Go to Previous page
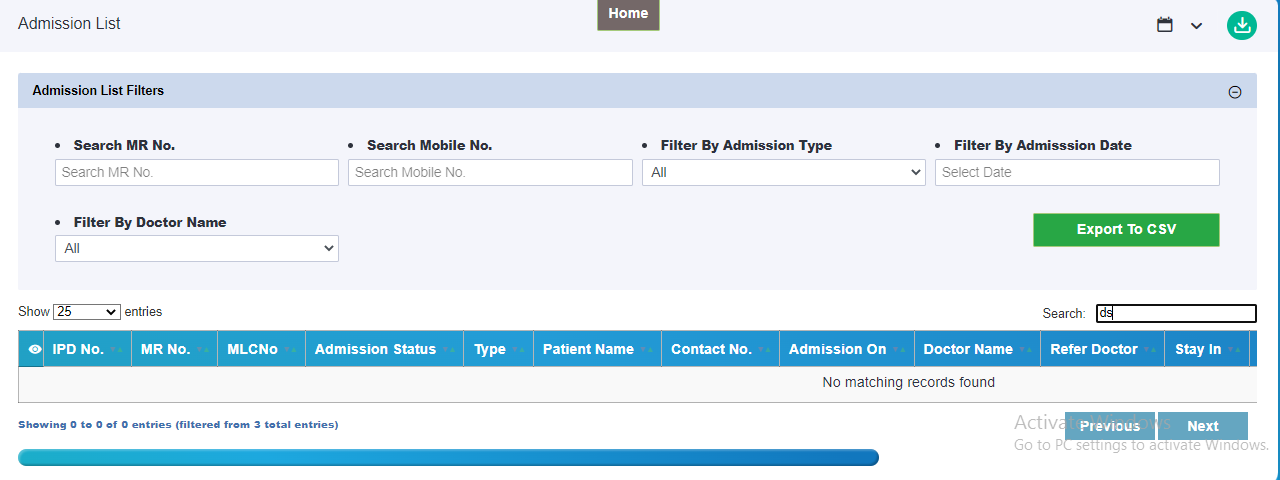Viewport: 1280px width, 480px height. [x=1110, y=426]
